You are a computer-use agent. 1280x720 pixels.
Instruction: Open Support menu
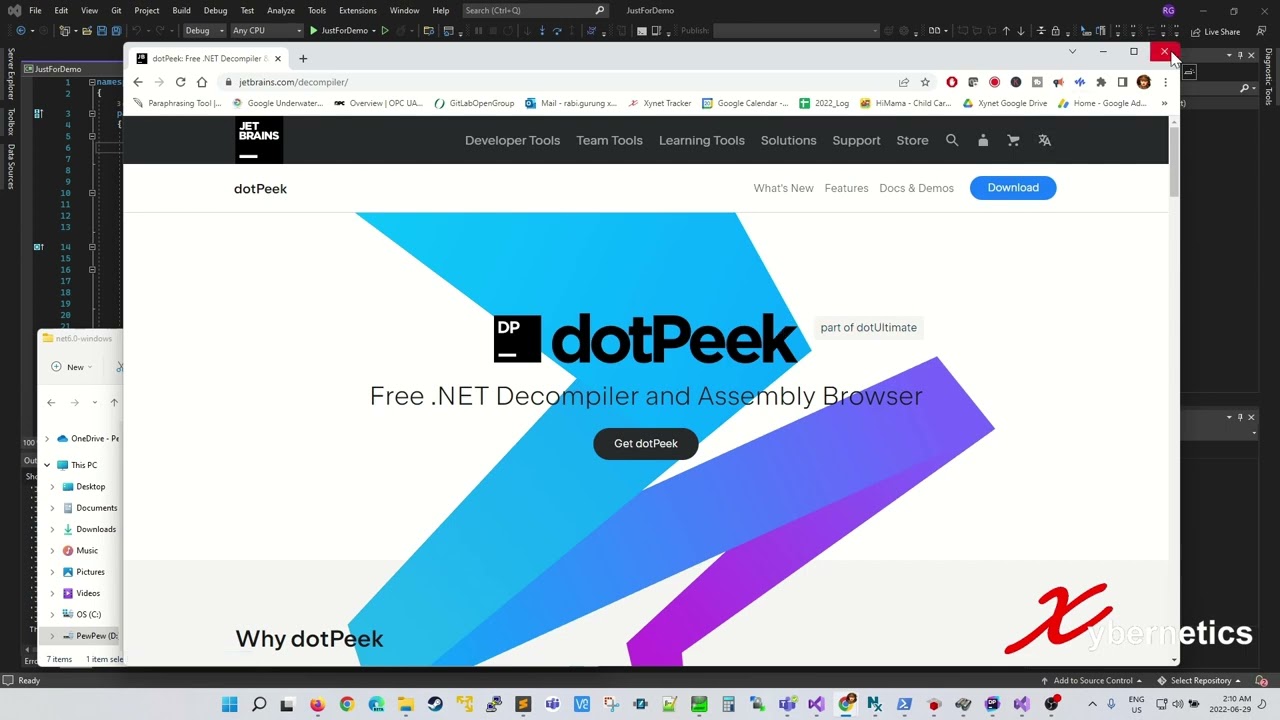tap(856, 140)
